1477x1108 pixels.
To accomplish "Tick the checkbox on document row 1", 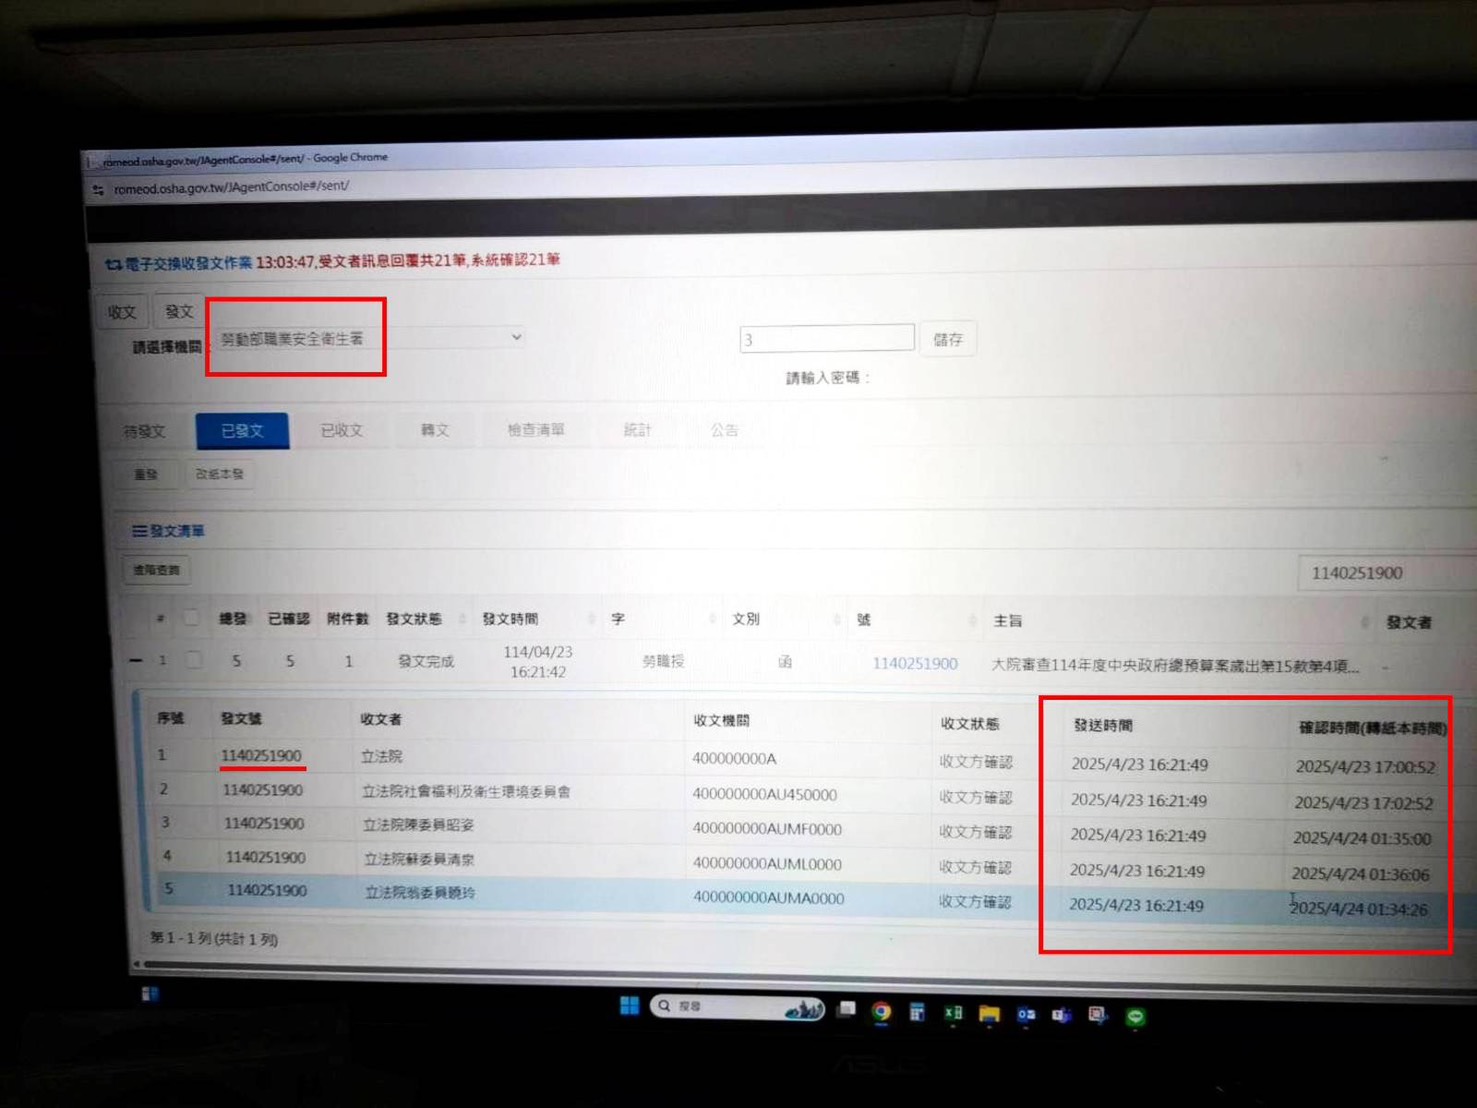I will pos(194,660).
